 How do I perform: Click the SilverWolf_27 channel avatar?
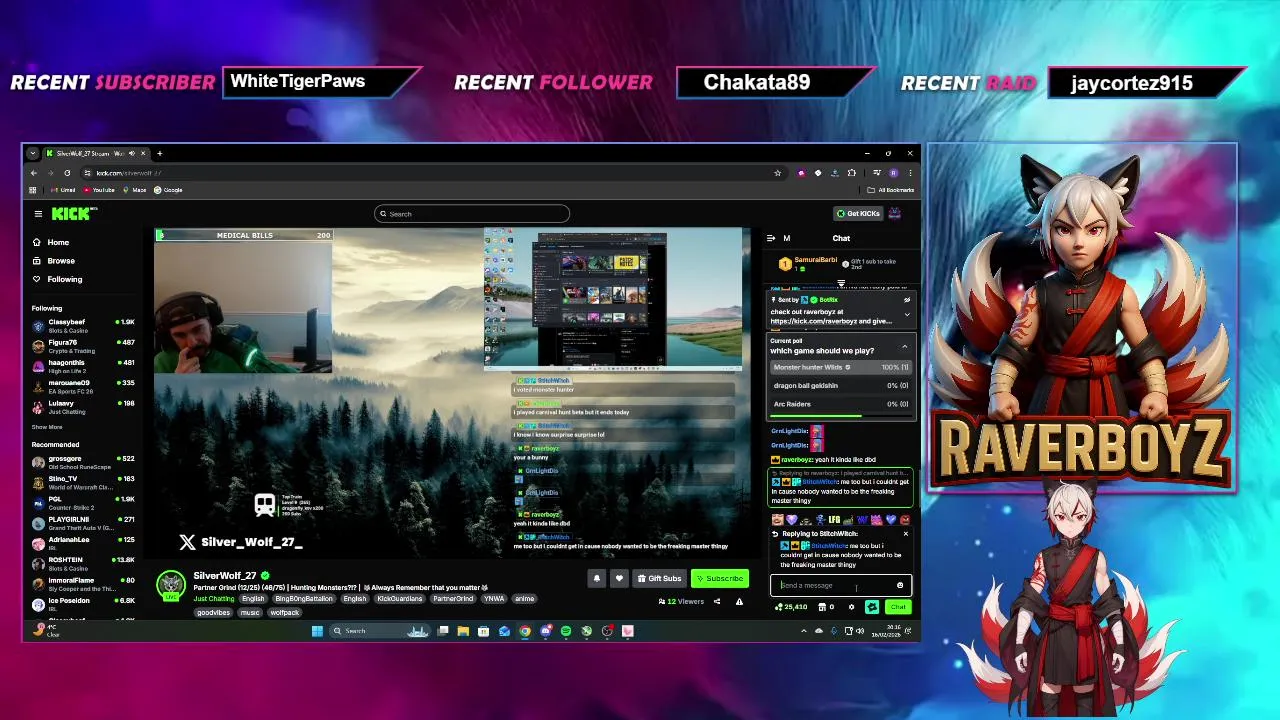(171, 584)
